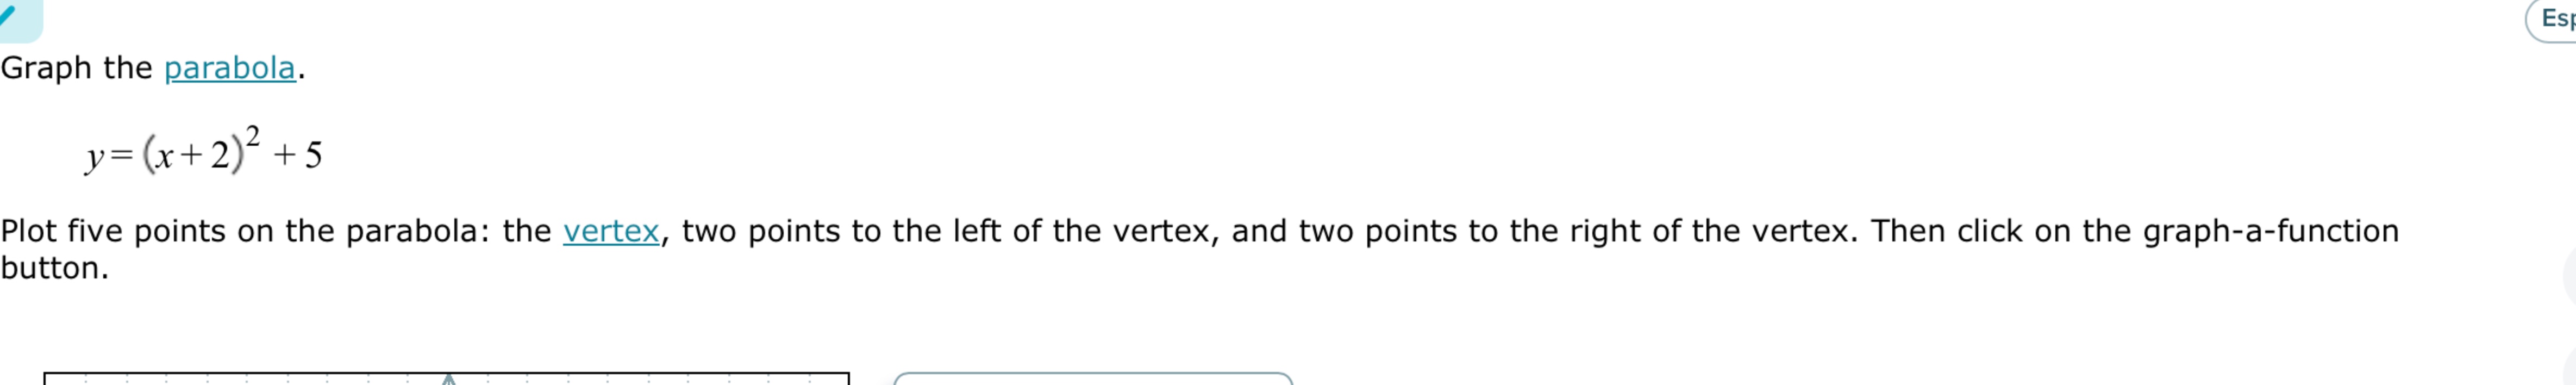Image resolution: width=2576 pixels, height=385 pixels.
Task: Click the dotted gridline row in the graph
Action: coord(300,380)
